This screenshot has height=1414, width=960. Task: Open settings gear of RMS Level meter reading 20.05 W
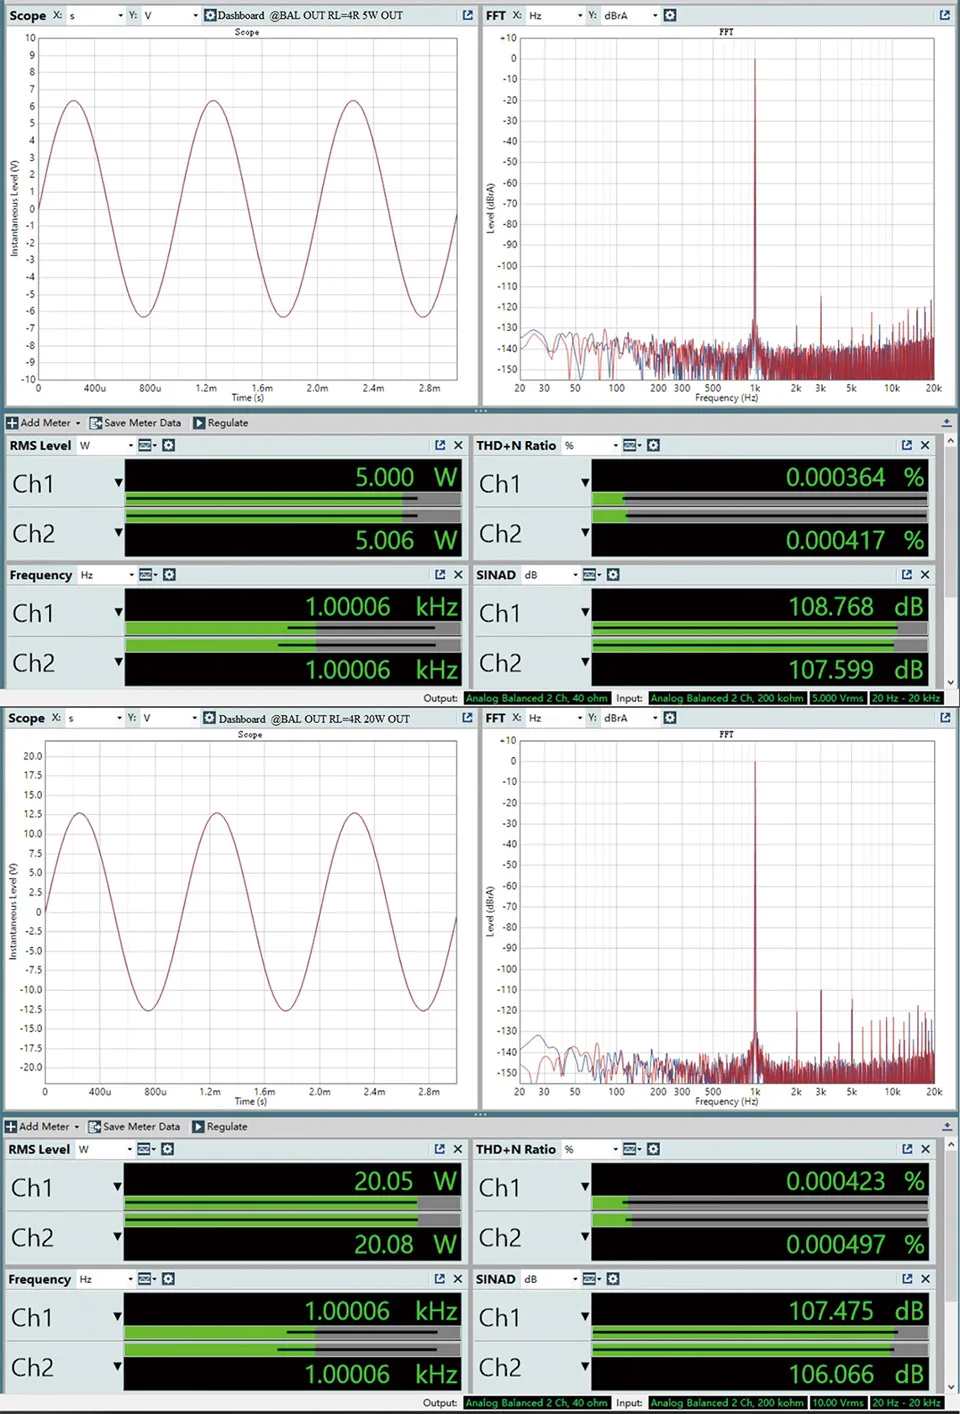pyautogui.click(x=168, y=1149)
